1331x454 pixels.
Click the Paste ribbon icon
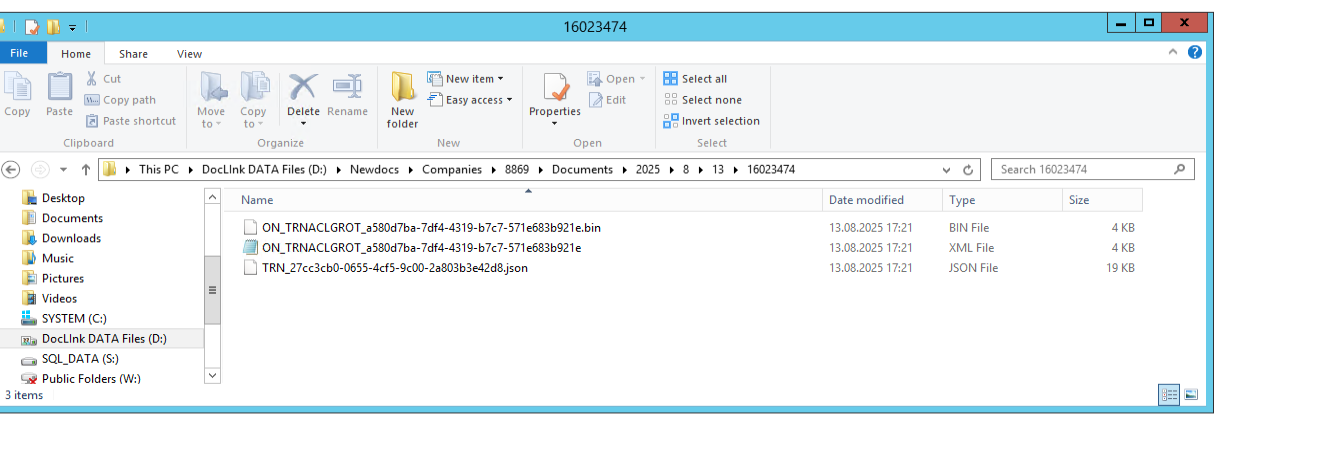pos(59,87)
